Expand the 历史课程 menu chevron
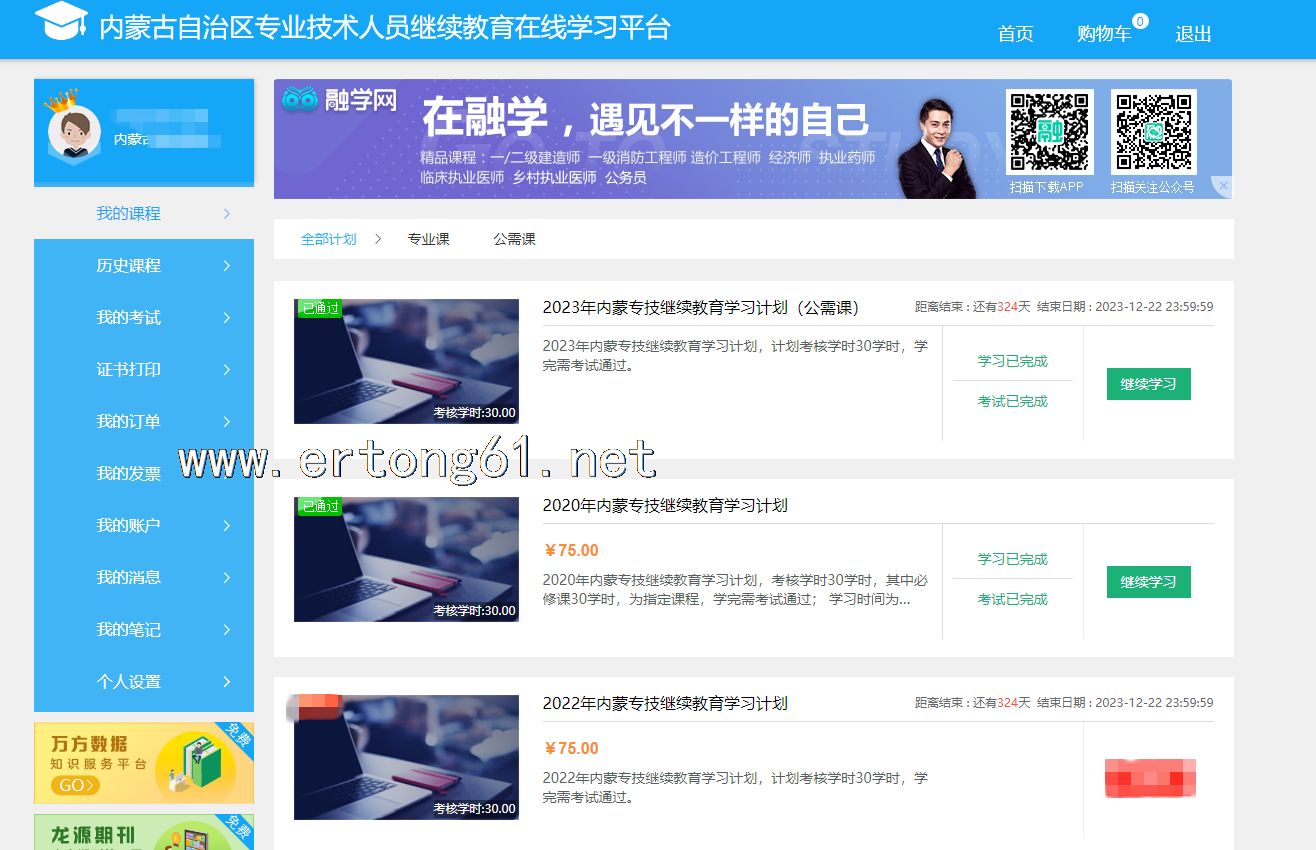 pos(227,266)
